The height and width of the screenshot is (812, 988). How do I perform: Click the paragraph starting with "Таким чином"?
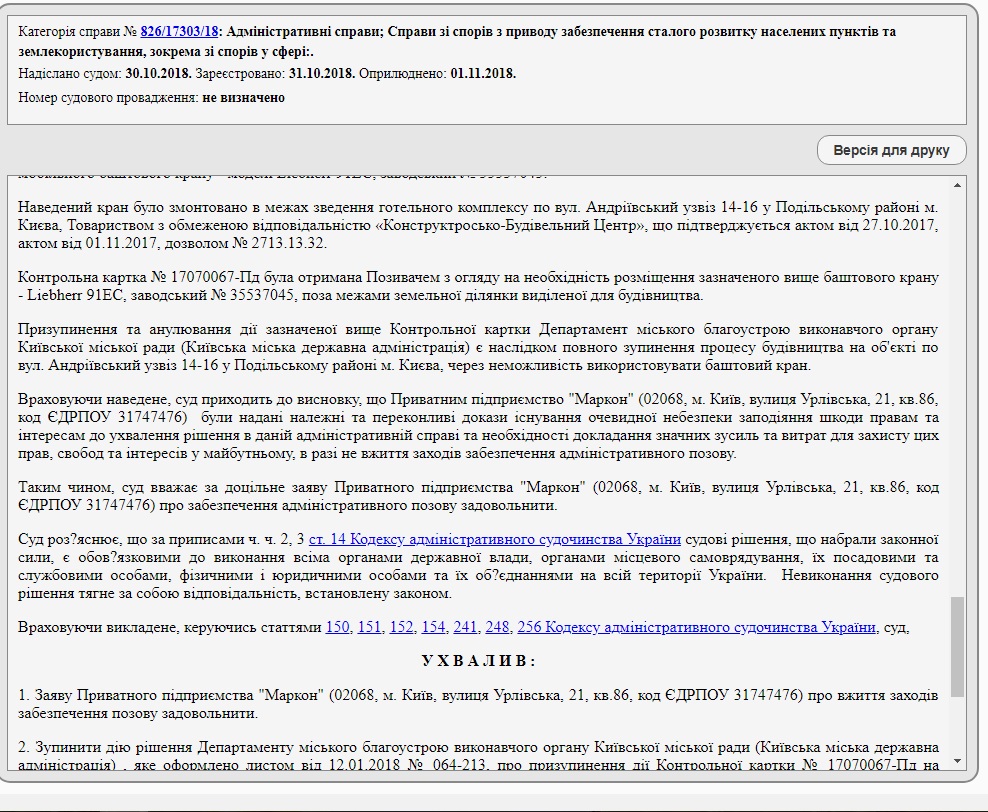pos(478,496)
